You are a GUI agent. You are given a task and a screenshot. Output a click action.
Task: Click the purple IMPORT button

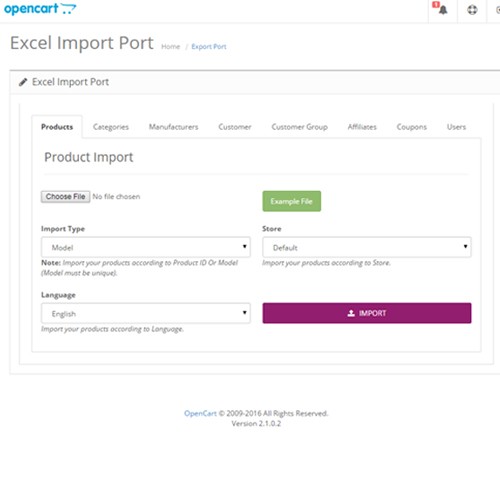[367, 313]
